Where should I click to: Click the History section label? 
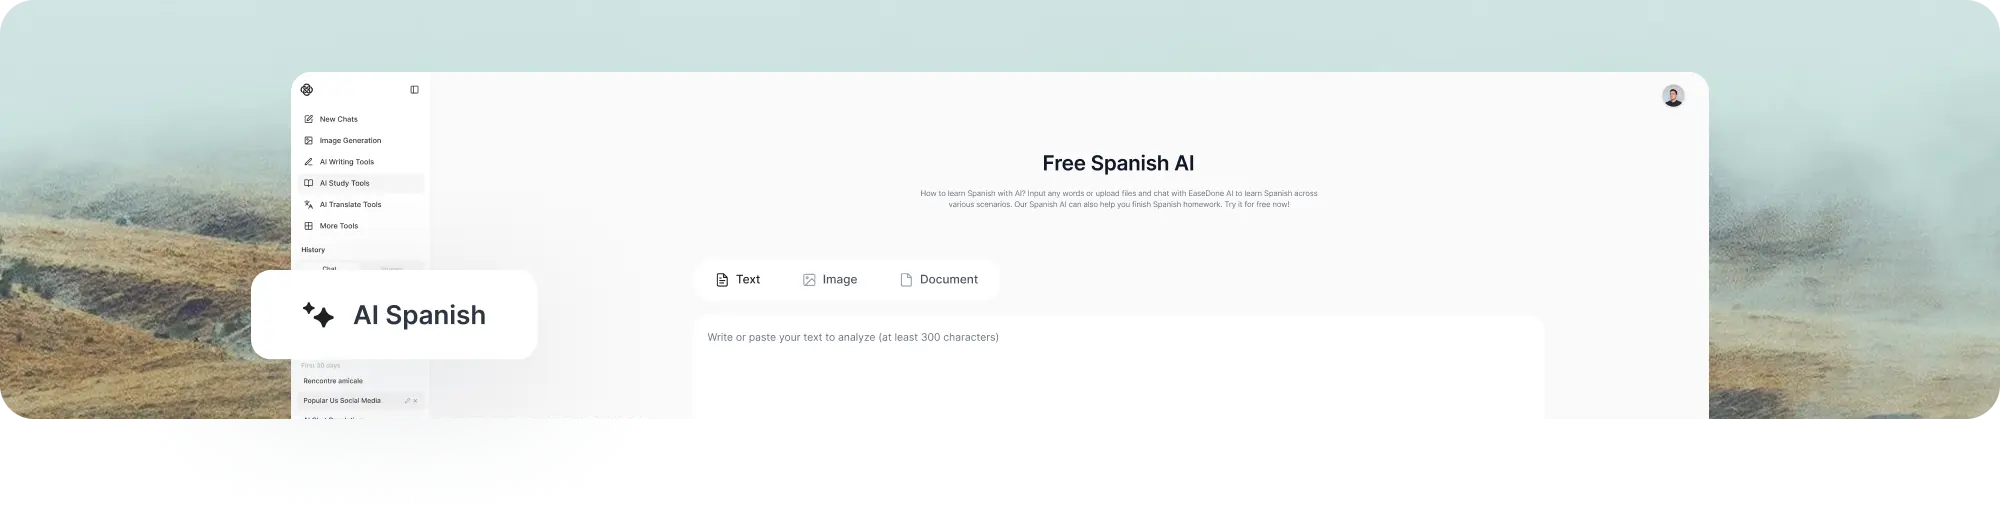click(x=313, y=250)
